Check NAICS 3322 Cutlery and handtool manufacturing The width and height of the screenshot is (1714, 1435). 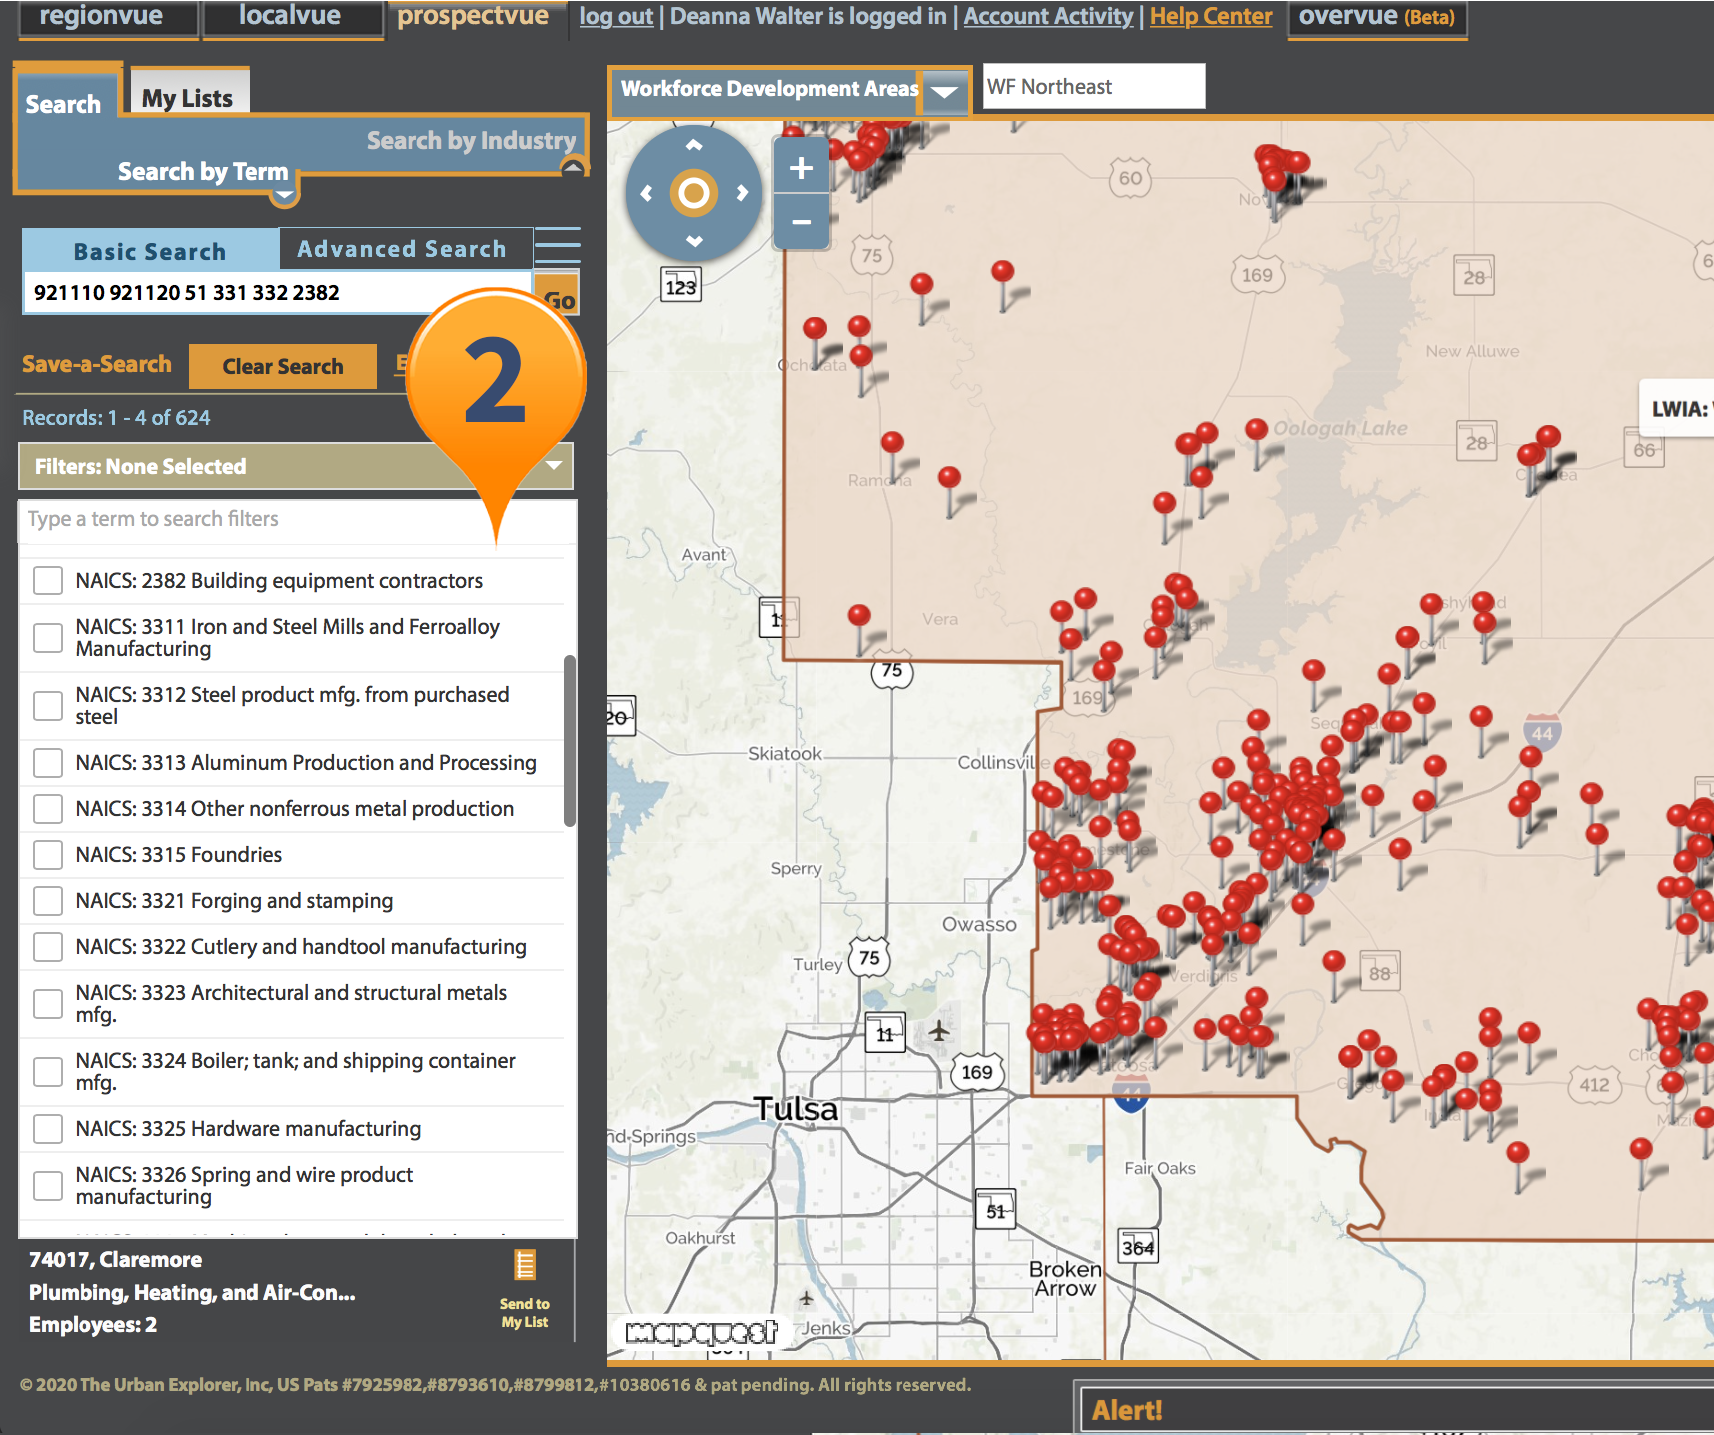(x=48, y=947)
